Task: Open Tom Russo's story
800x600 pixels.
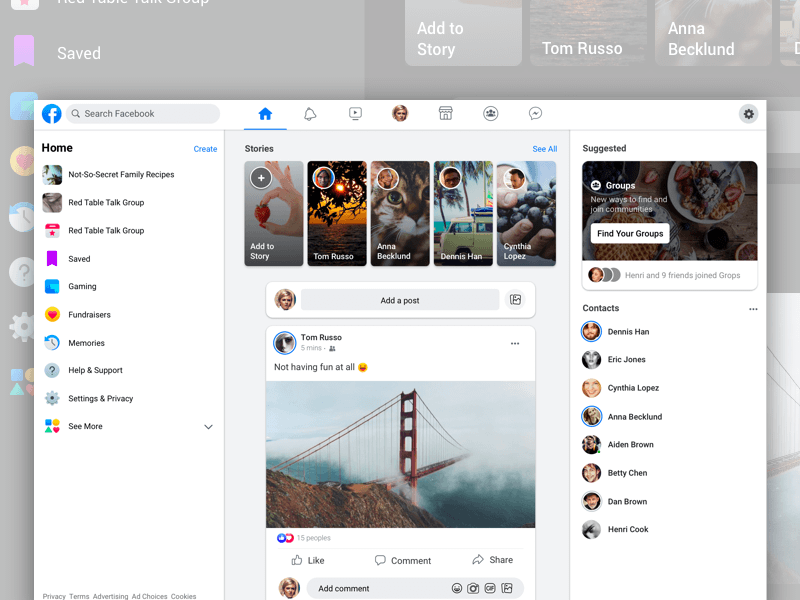Action: click(x=337, y=213)
